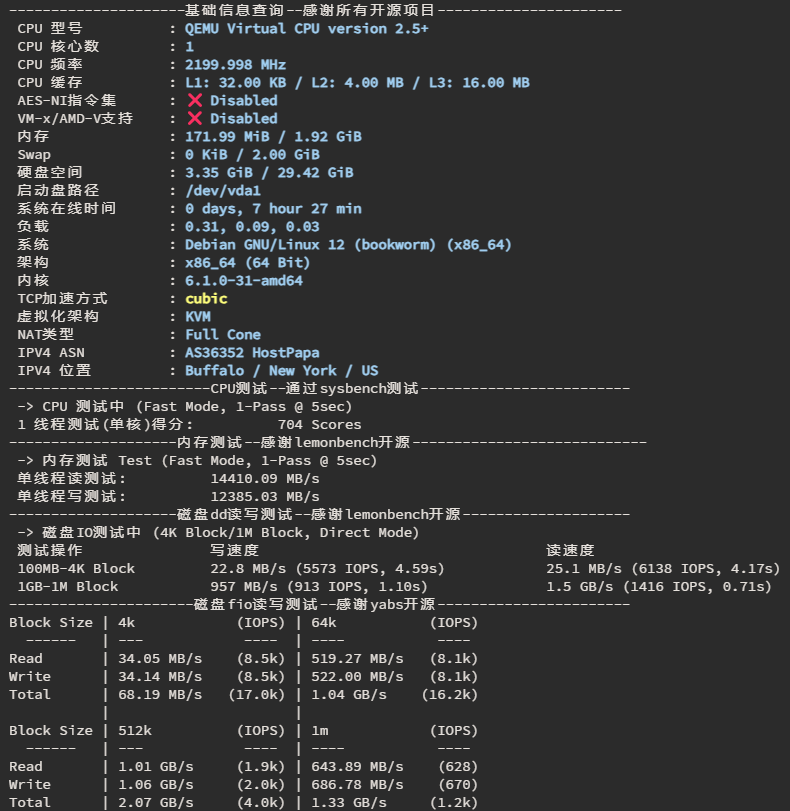The height and width of the screenshot is (811, 790).
Task: Select the yellow cubic TCP value
Action: pos(206,298)
